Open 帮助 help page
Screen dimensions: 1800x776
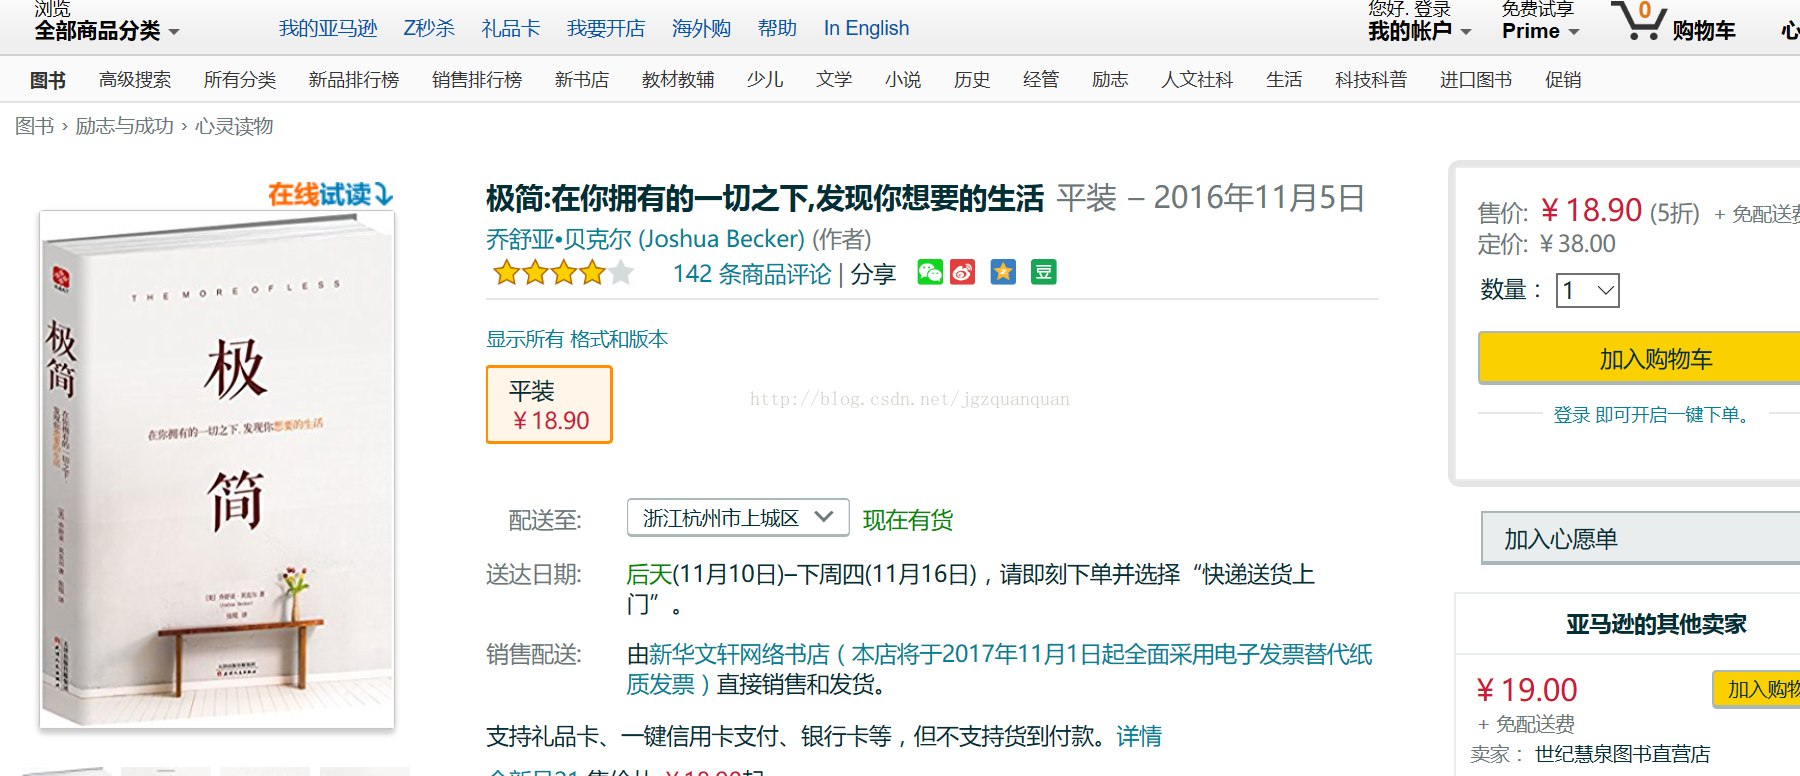777,28
